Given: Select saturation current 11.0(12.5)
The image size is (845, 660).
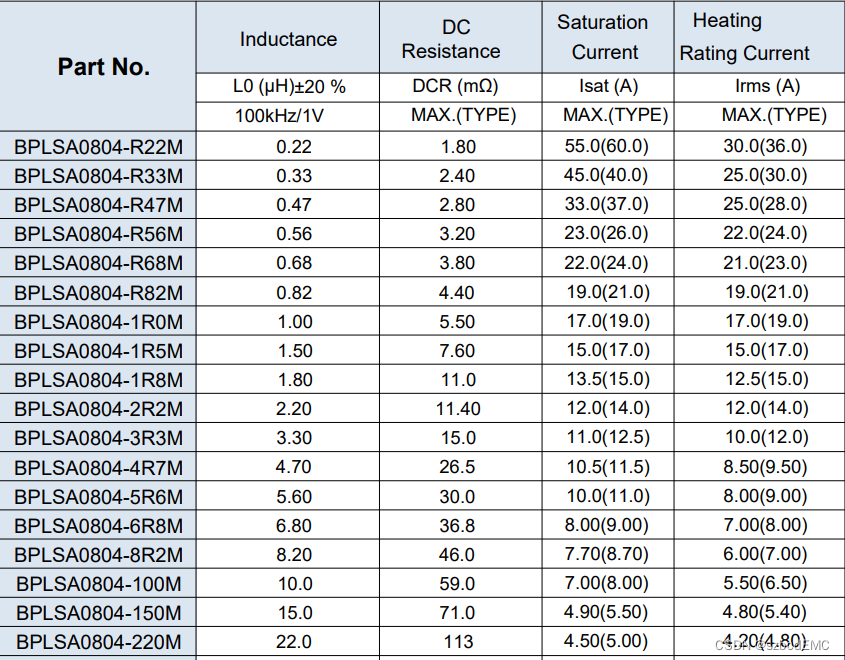Looking at the screenshot, I should 608,437.
